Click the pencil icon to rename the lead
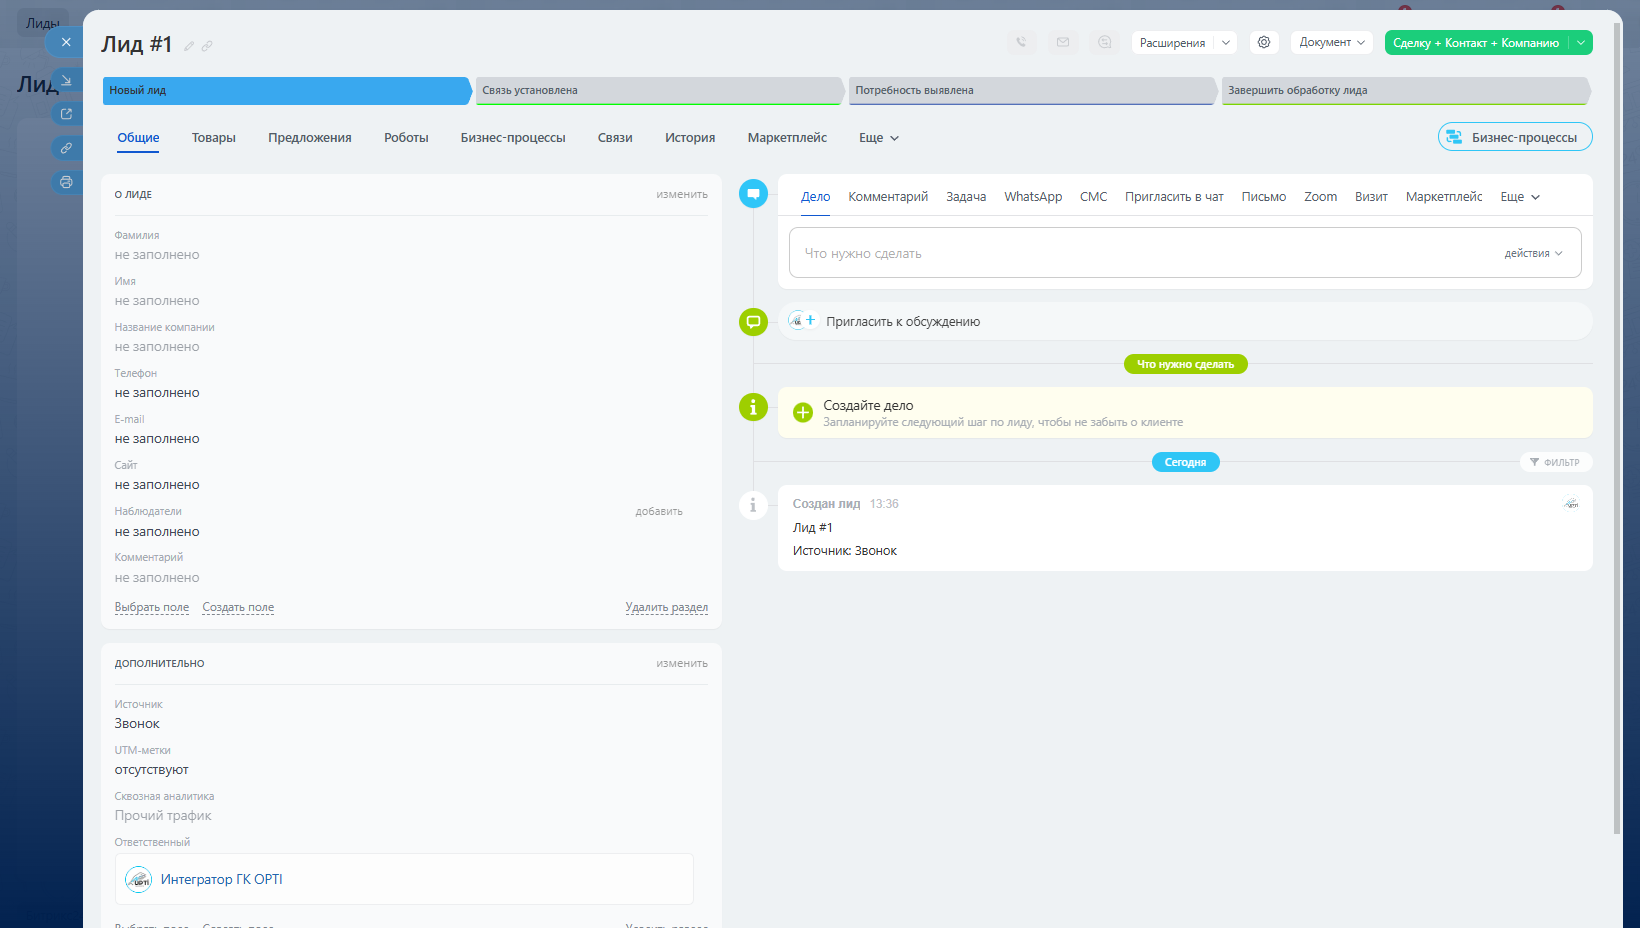 189,46
